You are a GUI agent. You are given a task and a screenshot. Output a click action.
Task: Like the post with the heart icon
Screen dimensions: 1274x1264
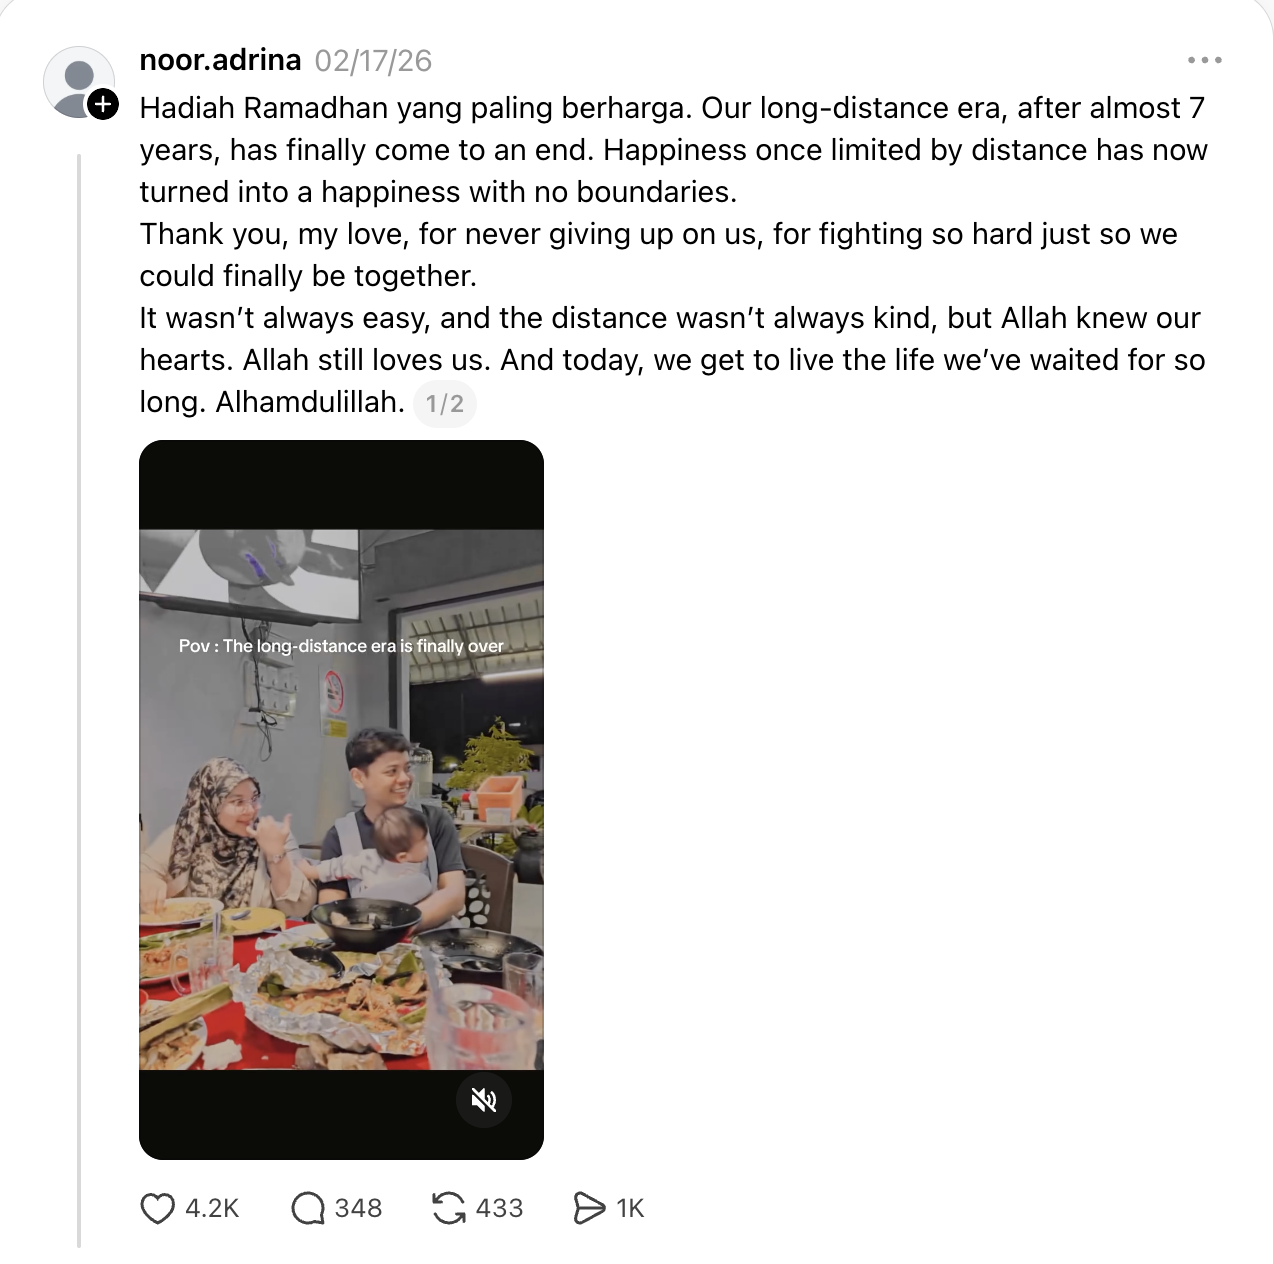(157, 1208)
